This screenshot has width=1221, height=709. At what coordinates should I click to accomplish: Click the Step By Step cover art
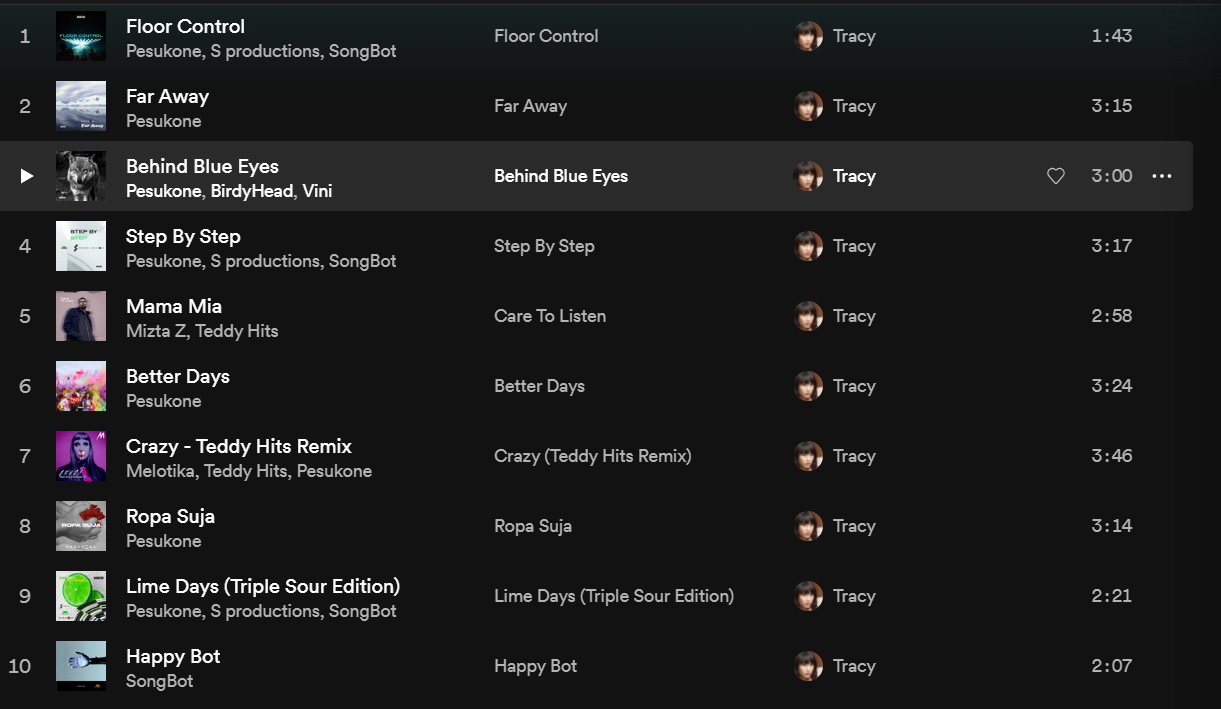[x=81, y=246]
